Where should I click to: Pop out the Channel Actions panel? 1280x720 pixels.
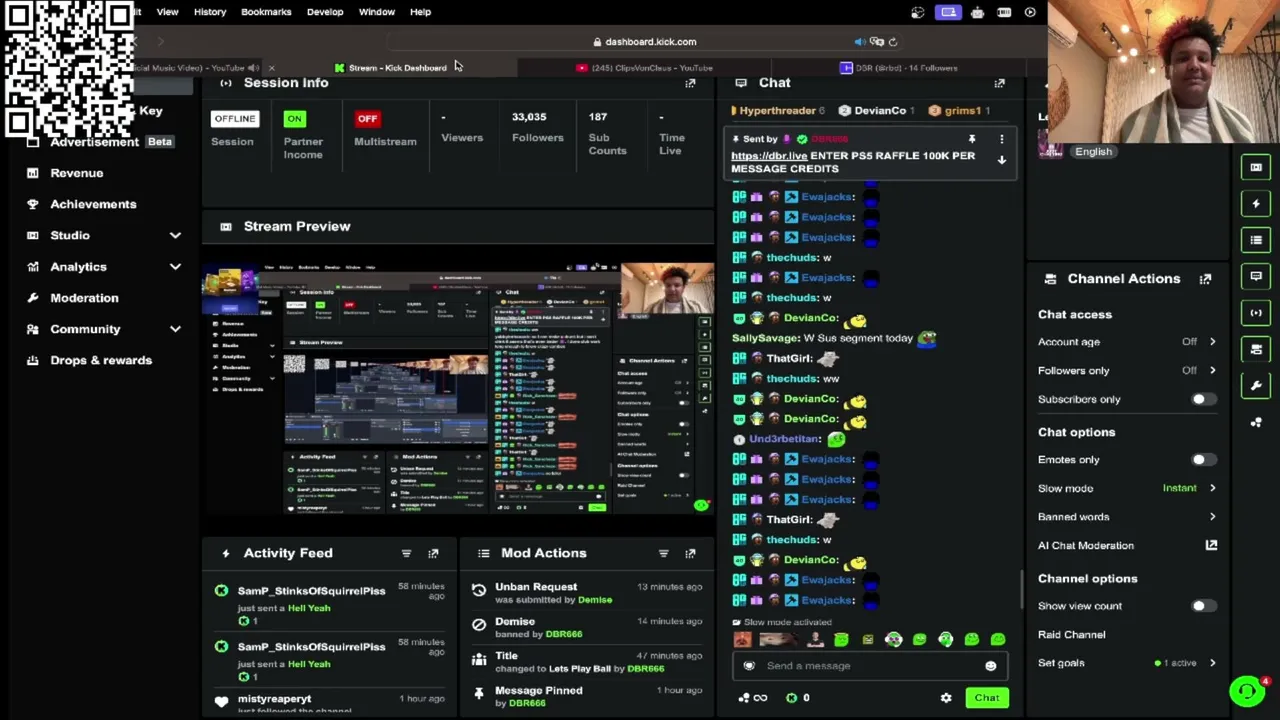(x=1205, y=279)
